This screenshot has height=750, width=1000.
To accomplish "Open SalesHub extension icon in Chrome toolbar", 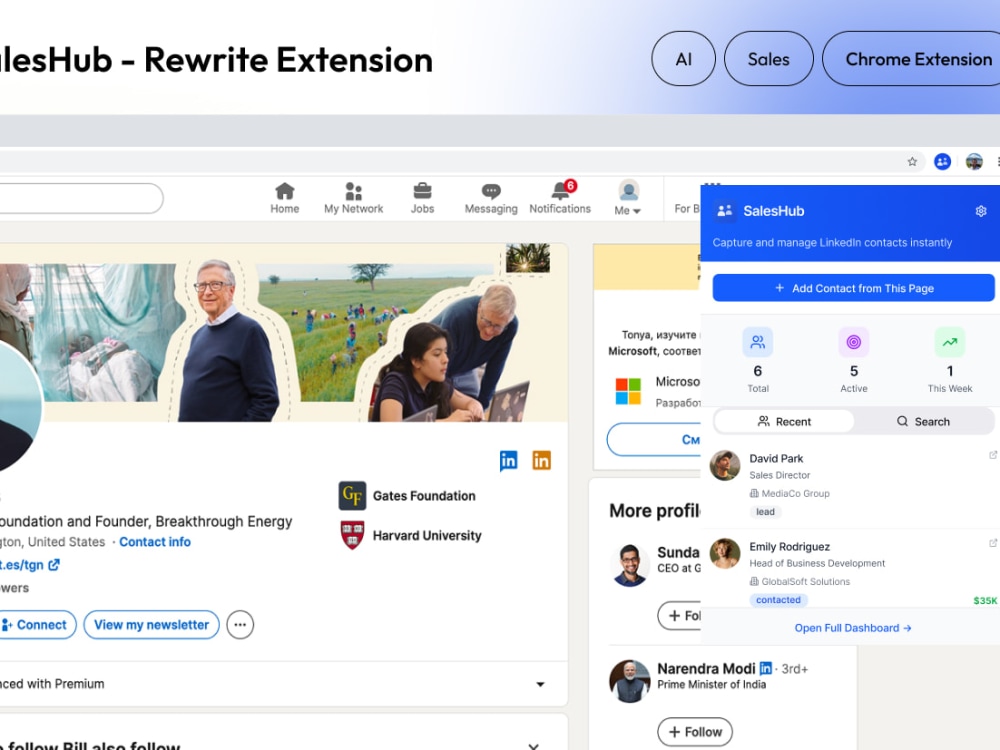I will (942, 161).
